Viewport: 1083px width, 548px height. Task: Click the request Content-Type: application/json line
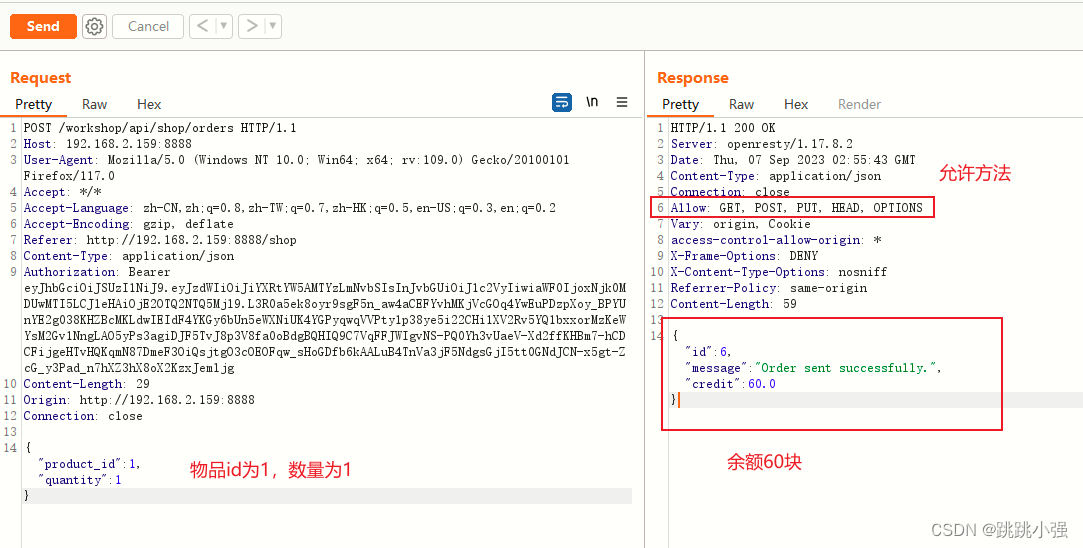pyautogui.click(x=129, y=256)
